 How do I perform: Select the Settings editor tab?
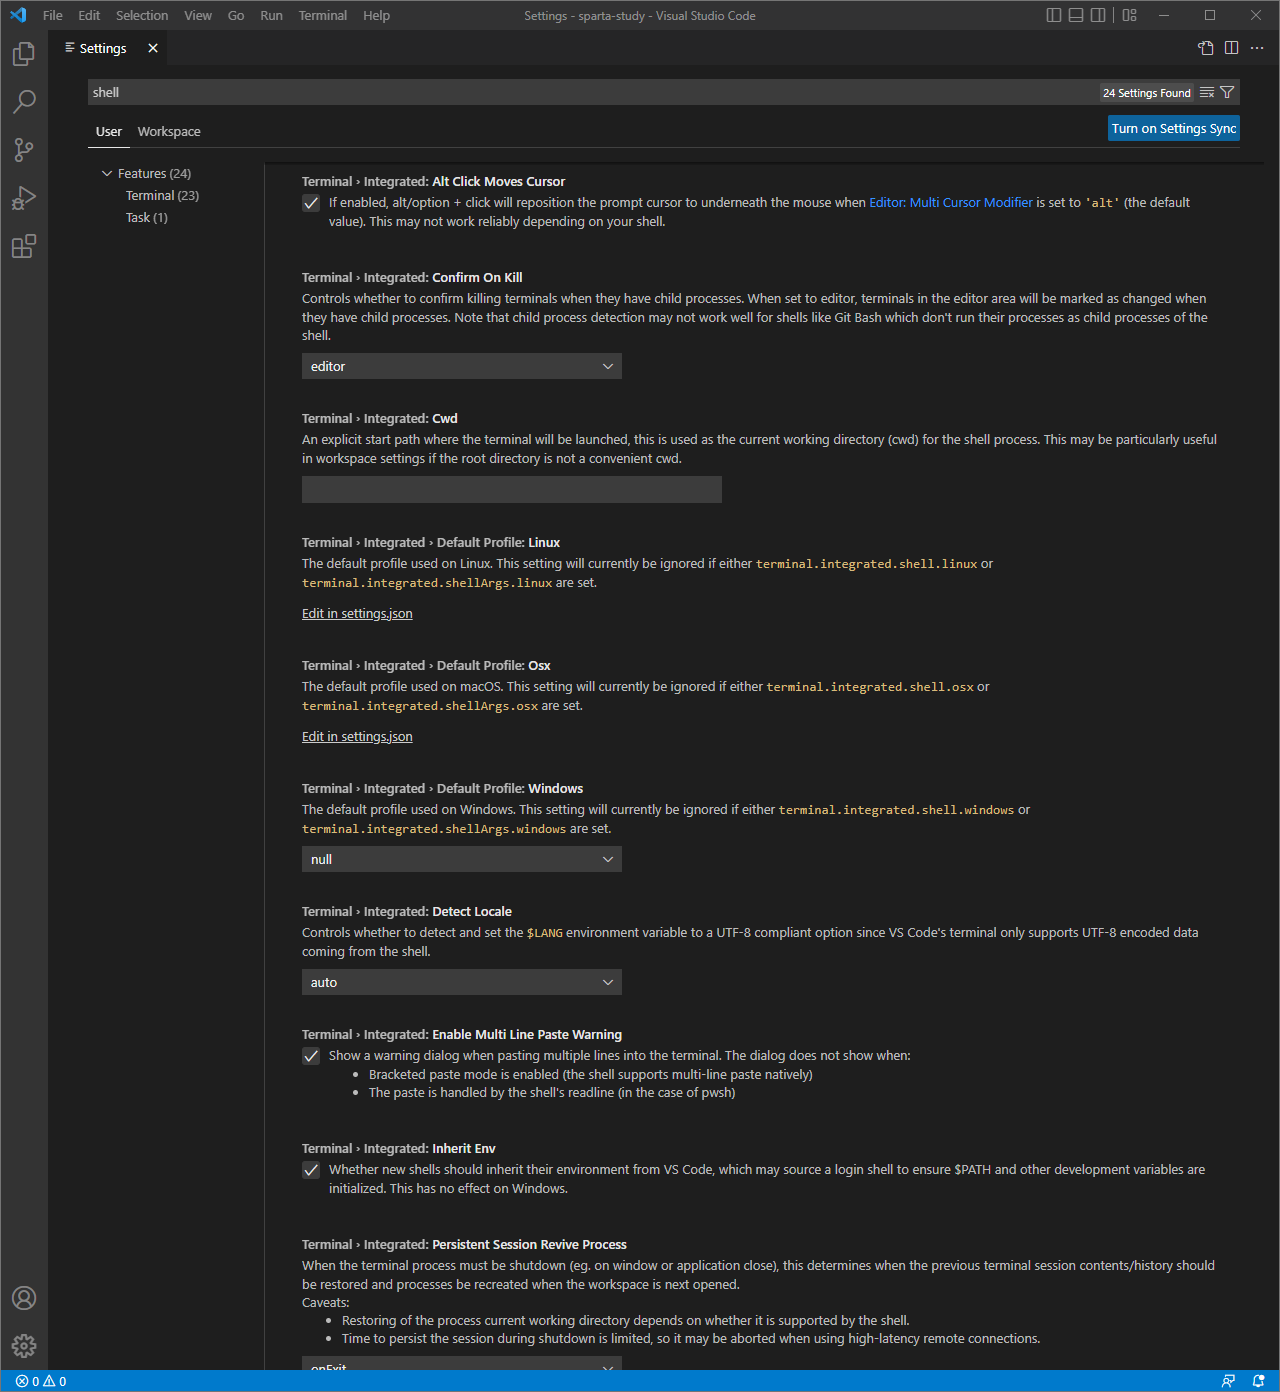(x=103, y=48)
